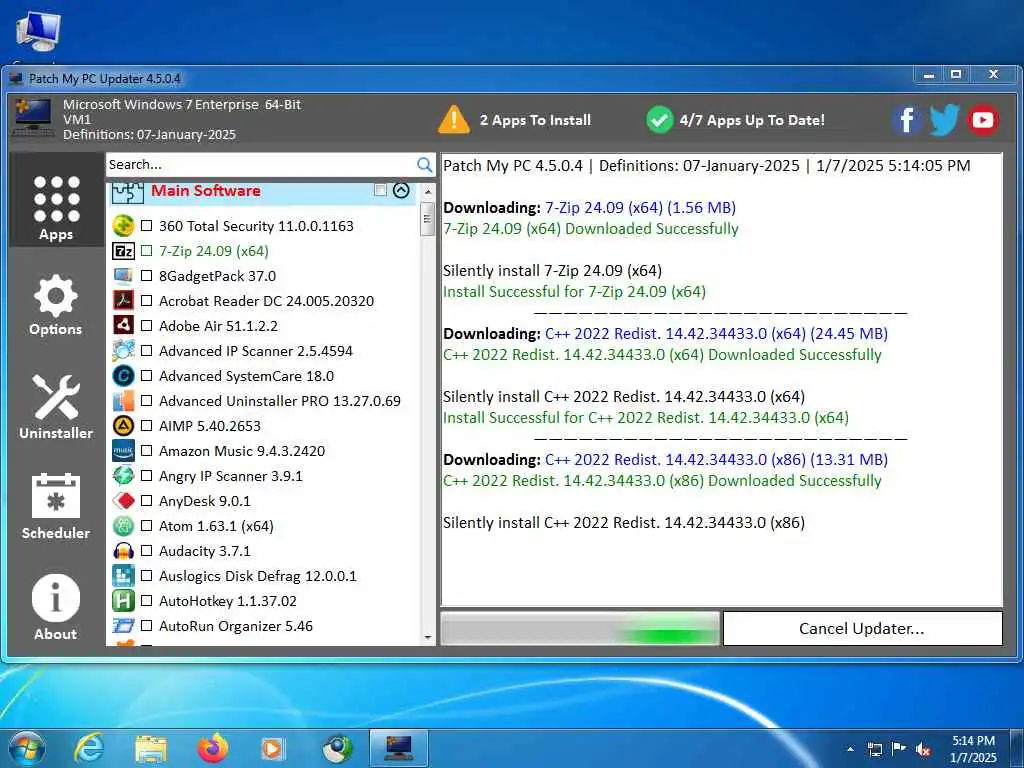Viewport: 1024px width, 768px height.
Task: Select the Auslogics Disk Defrag 12.0.0.1 entry
Action: point(258,576)
